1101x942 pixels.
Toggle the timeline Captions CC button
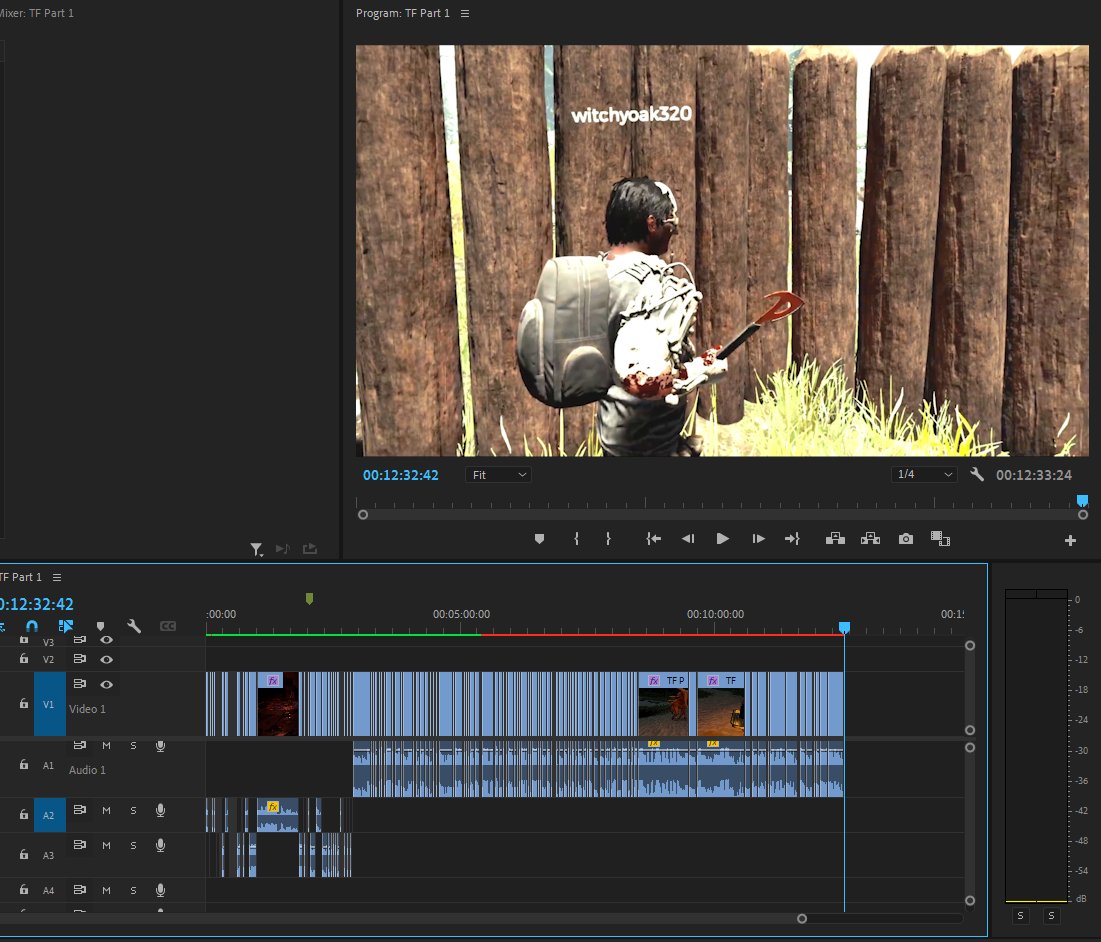click(x=168, y=626)
